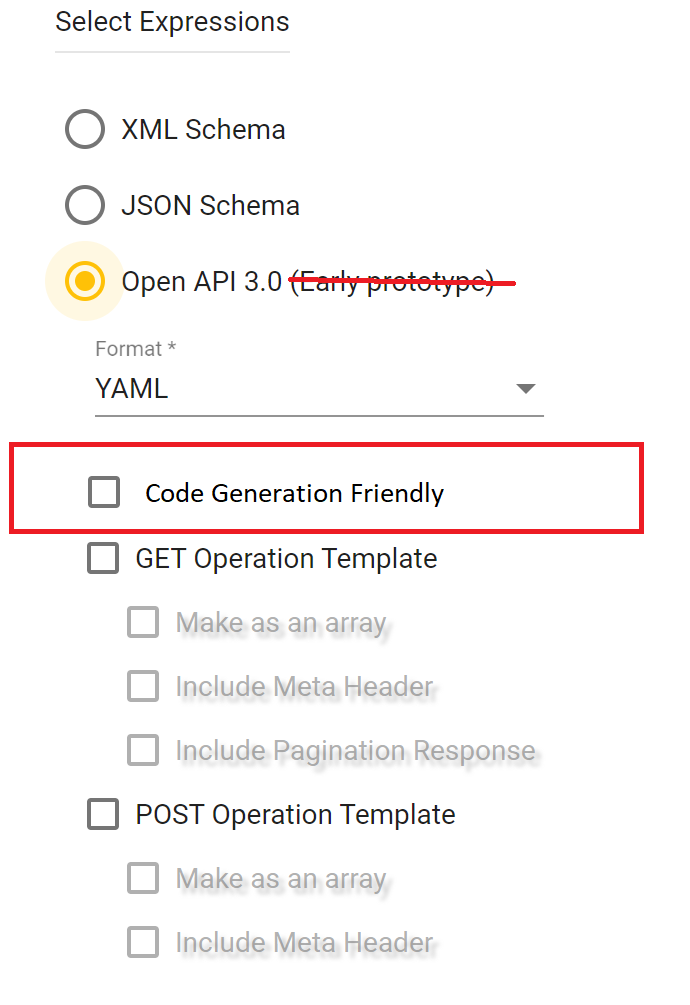This screenshot has width=690, height=1005.
Task: Click the Early prototype strikethrough text
Action: 399,281
